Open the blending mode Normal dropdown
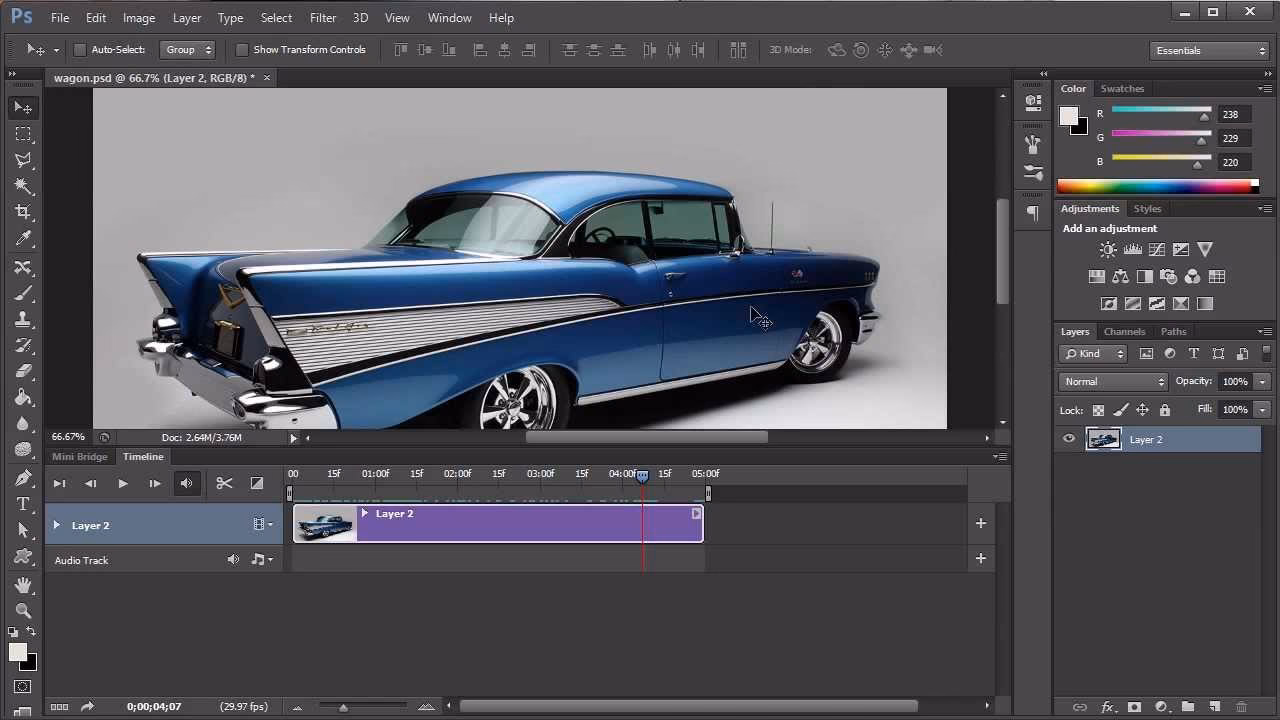Viewport: 1280px width, 720px height. (x=1112, y=381)
